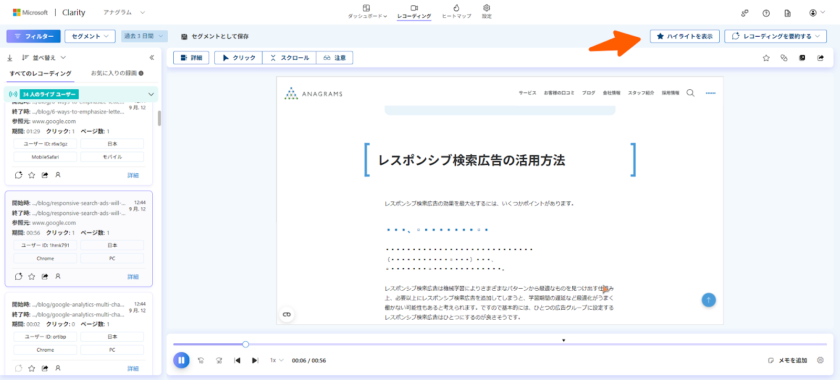Open the アナグラム project dropdown
The height and width of the screenshot is (380, 840).
(x=123, y=12)
